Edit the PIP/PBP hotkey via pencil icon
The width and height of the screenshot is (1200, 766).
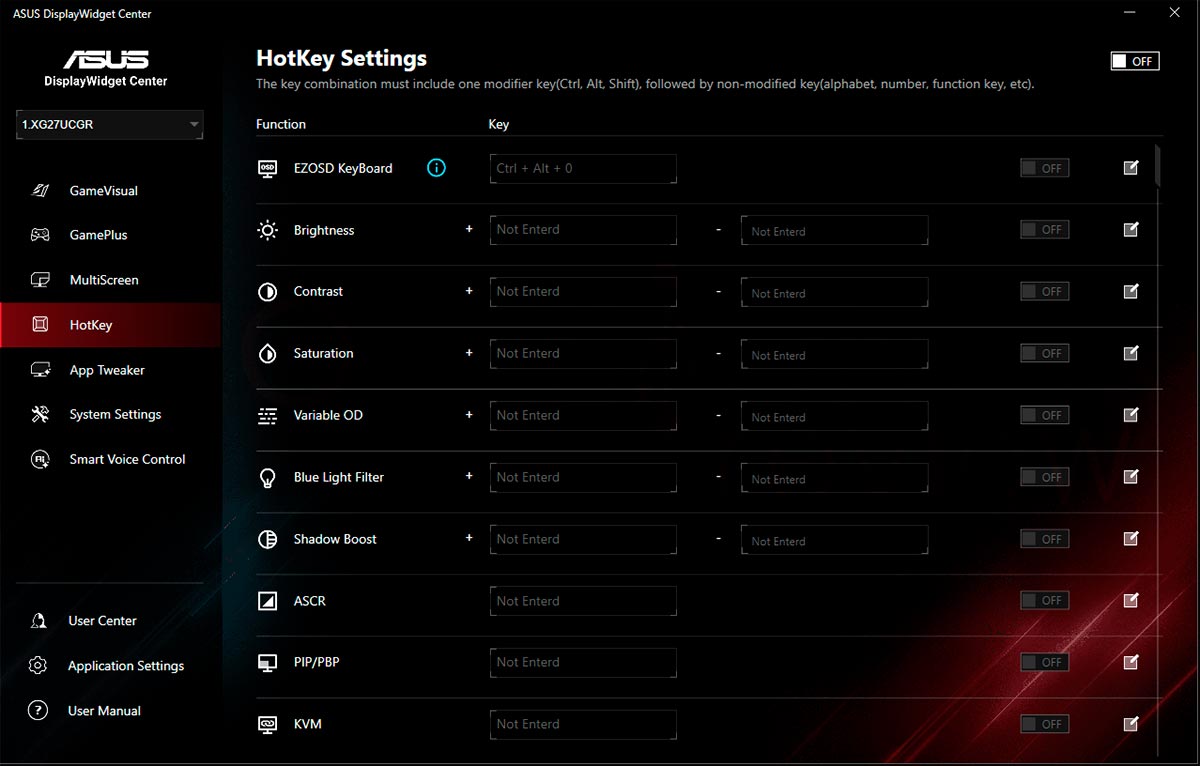[1131, 662]
